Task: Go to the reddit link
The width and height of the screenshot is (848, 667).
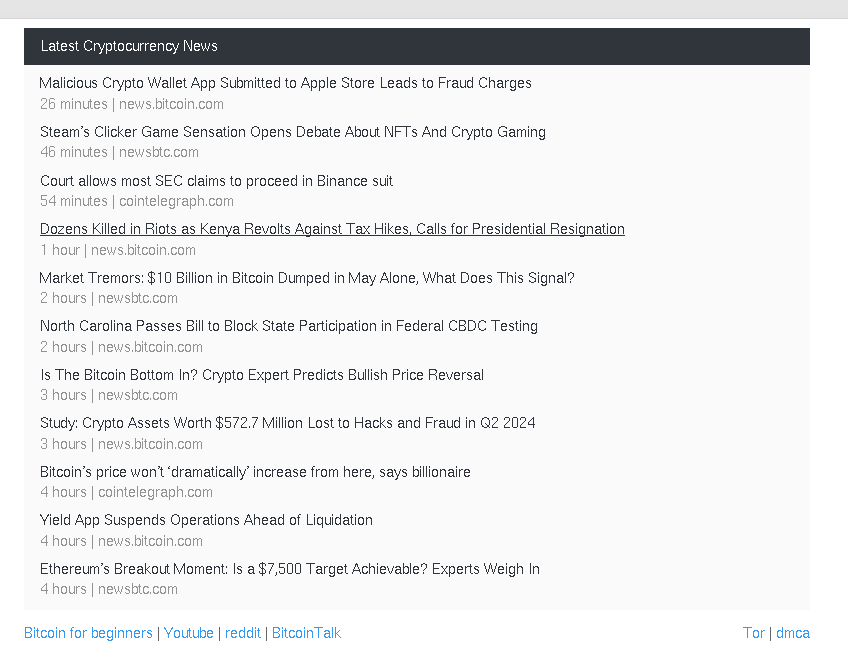Action: [243, 633]
